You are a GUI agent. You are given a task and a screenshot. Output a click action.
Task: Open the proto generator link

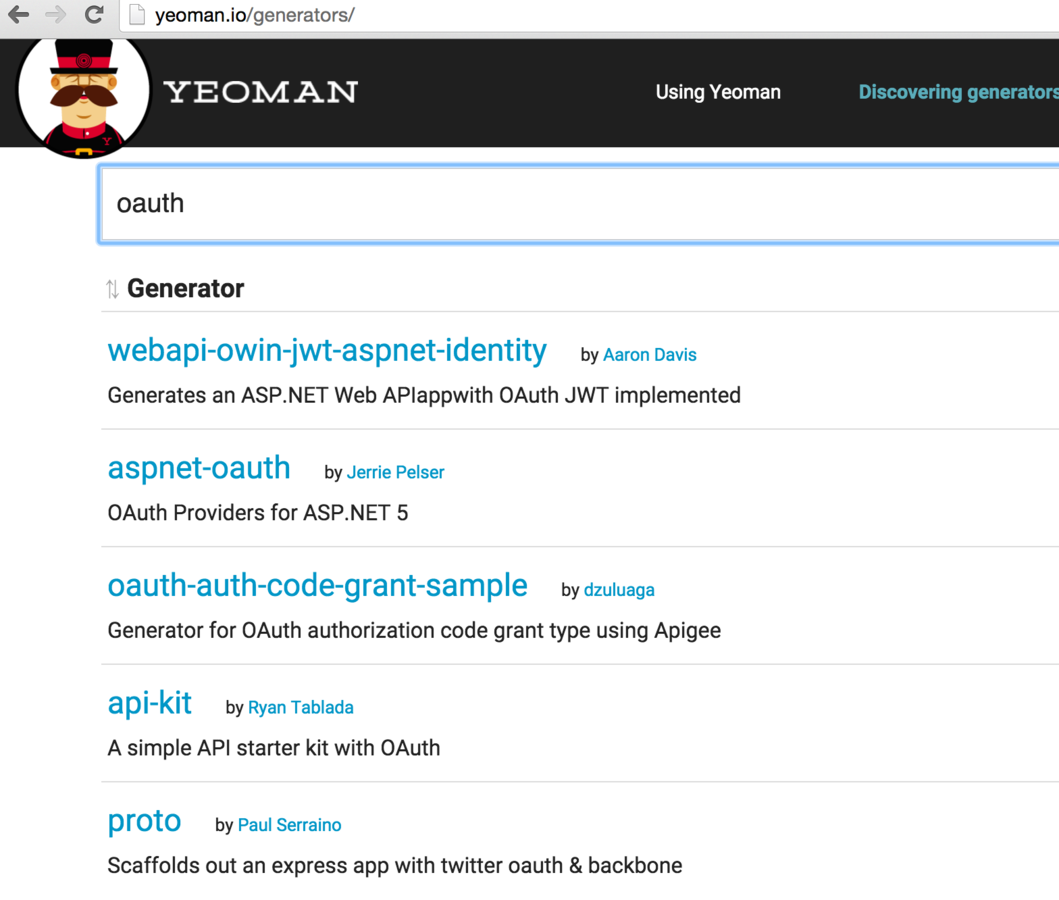coord(144,822)
